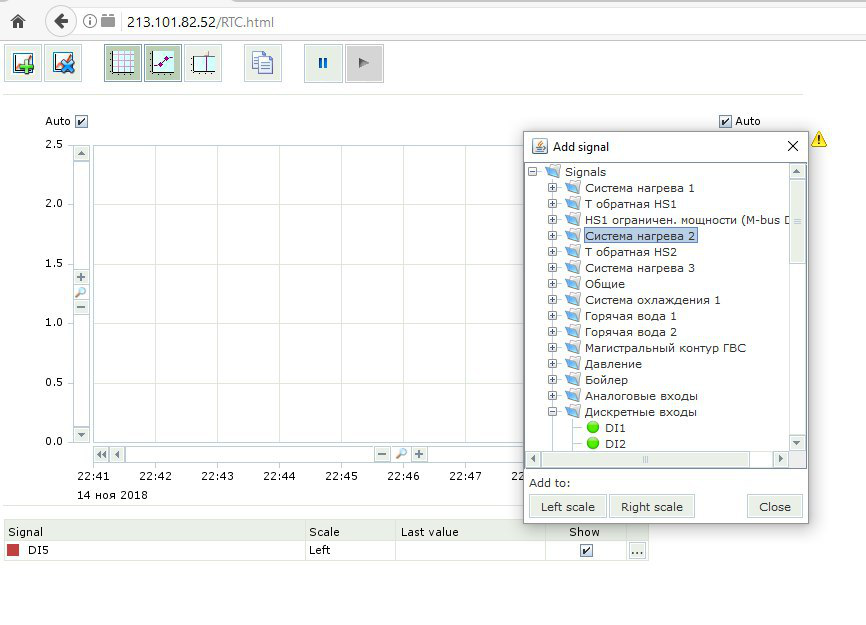Viewport: 866px width, 625px height.
Task: Select the DI2 green signal
Action: (606, 444)
